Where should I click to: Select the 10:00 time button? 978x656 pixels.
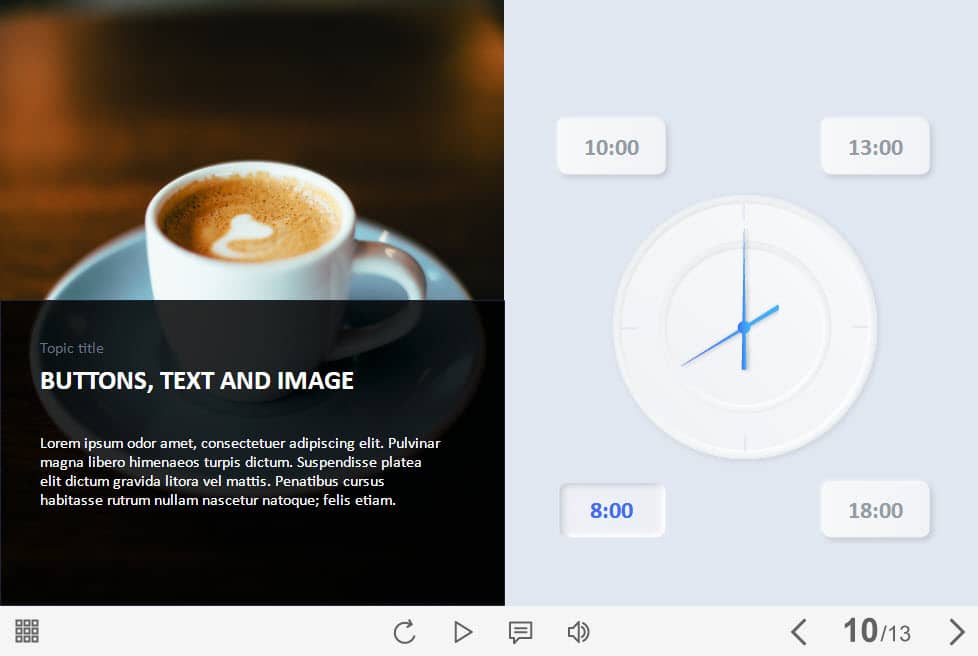611,147
